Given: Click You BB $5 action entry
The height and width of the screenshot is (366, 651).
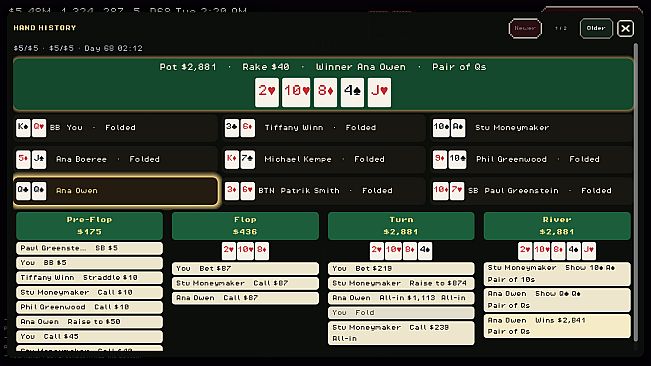Looking at the screenshot, I should click(89, 263).
